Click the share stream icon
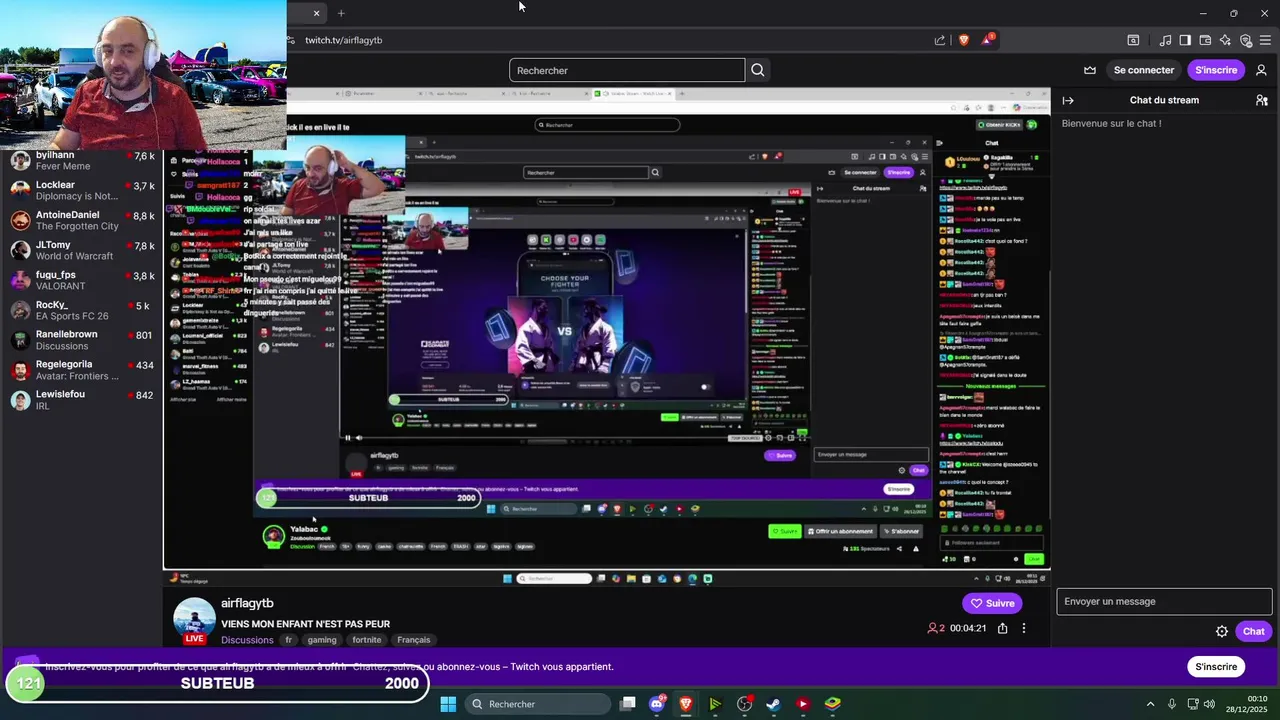 pos(1002,628)
